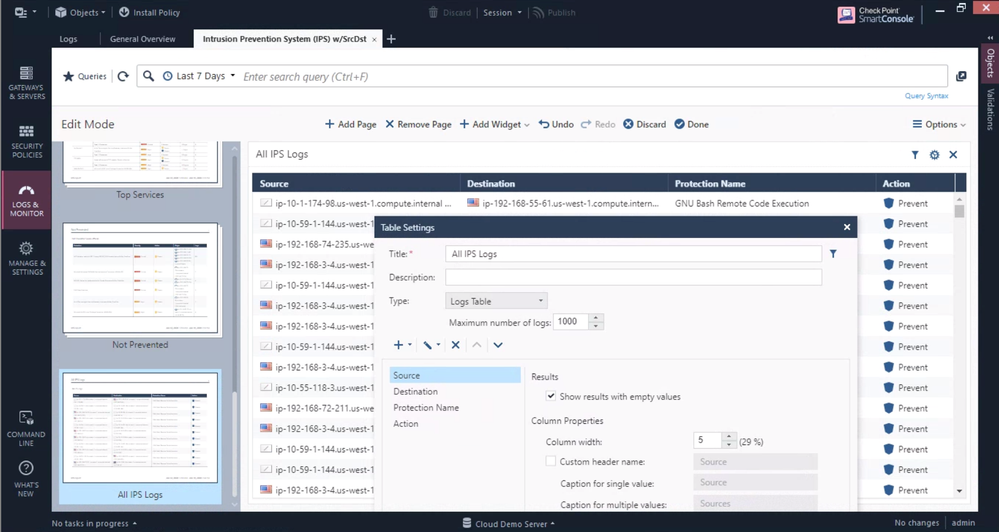999x532 pixels.
Task: Open the Type Logs Table dropdown
Action: pos(496,301)
